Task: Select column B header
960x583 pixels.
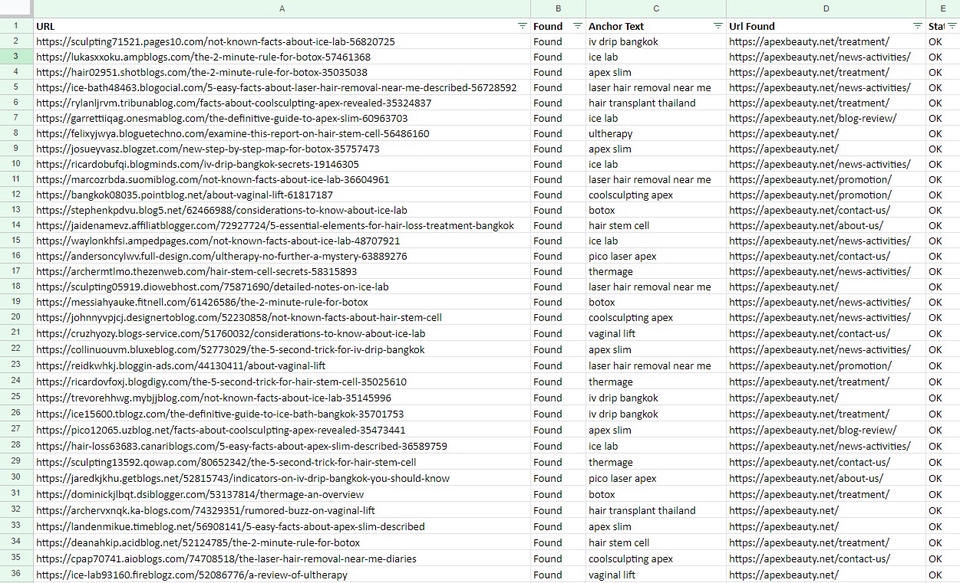Action: 558,9
